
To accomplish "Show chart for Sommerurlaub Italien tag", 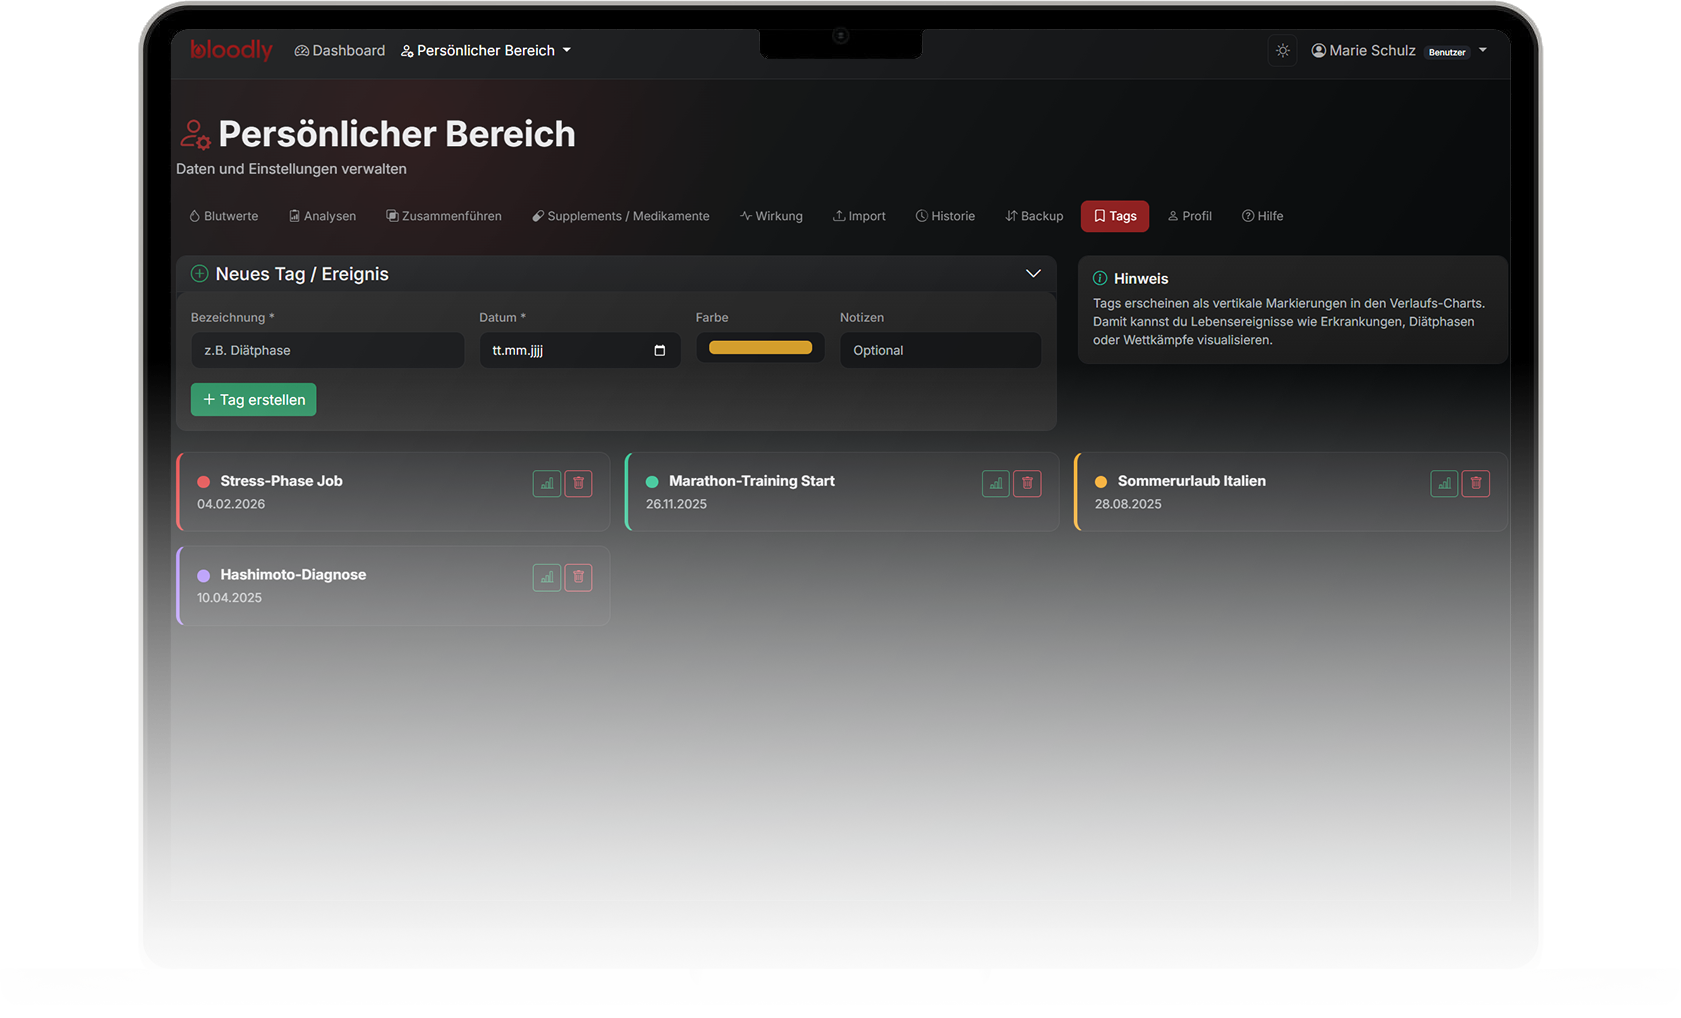I will click(x=1444, y=484).
